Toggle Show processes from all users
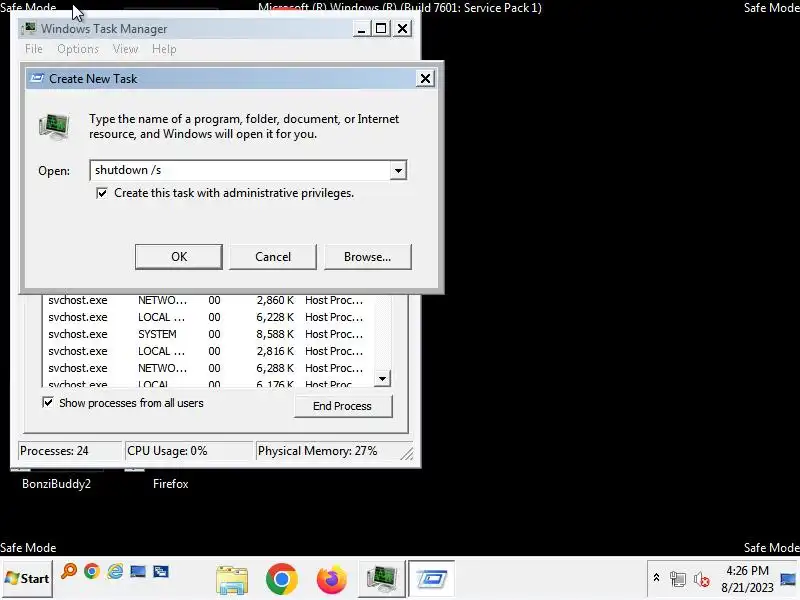The image size is (800, 600). pyautogui.click(x=48, y=403)
